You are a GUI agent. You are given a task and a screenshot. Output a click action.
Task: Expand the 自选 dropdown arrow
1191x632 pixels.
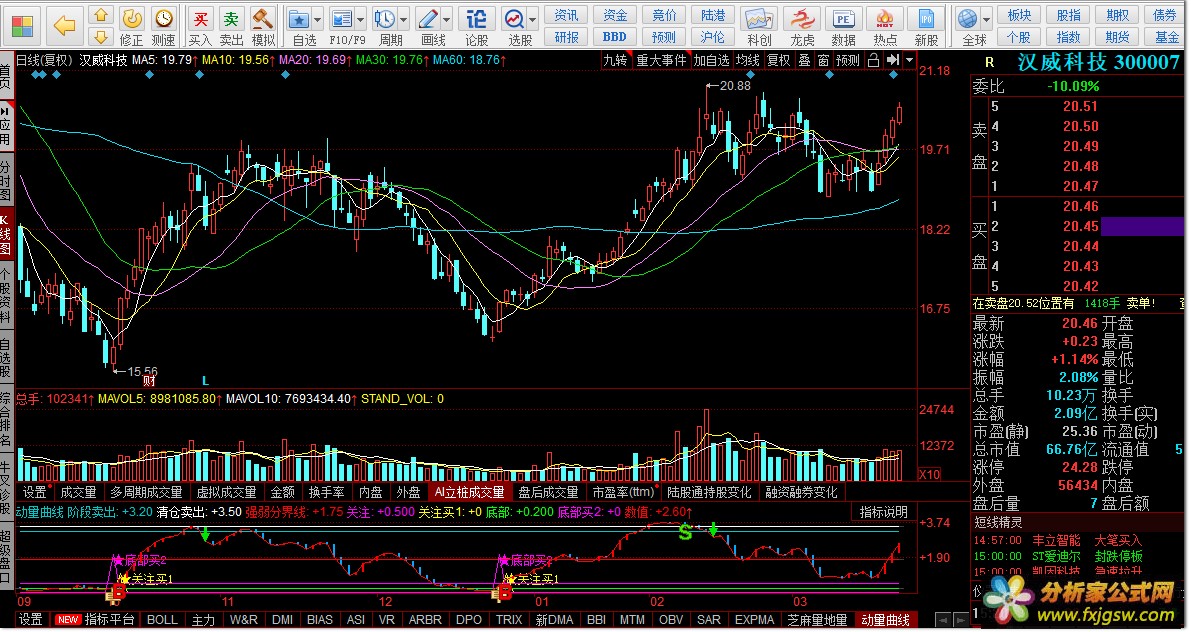(x=317, y=18)
